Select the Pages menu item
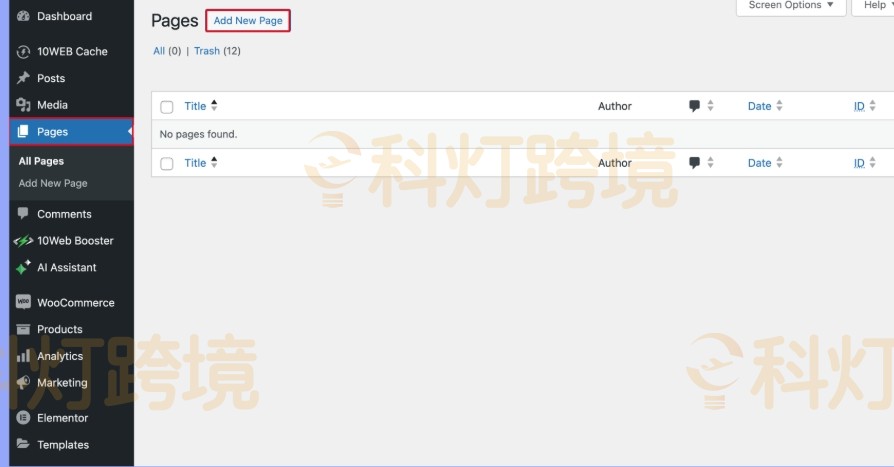Viewport: 894px width, 467px height. [x=71, y=132]
